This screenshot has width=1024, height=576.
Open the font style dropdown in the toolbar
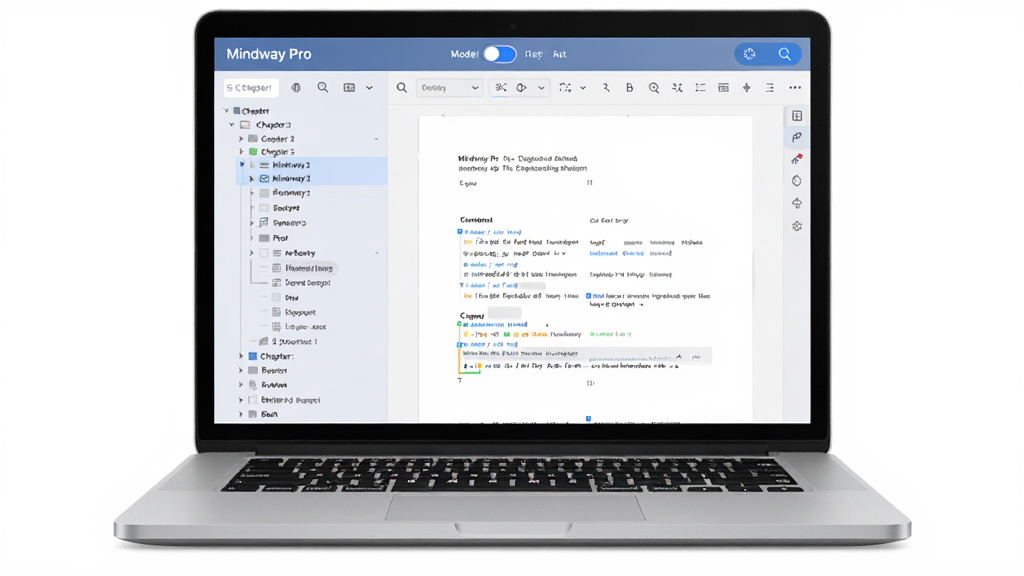(x=449, y=88)
